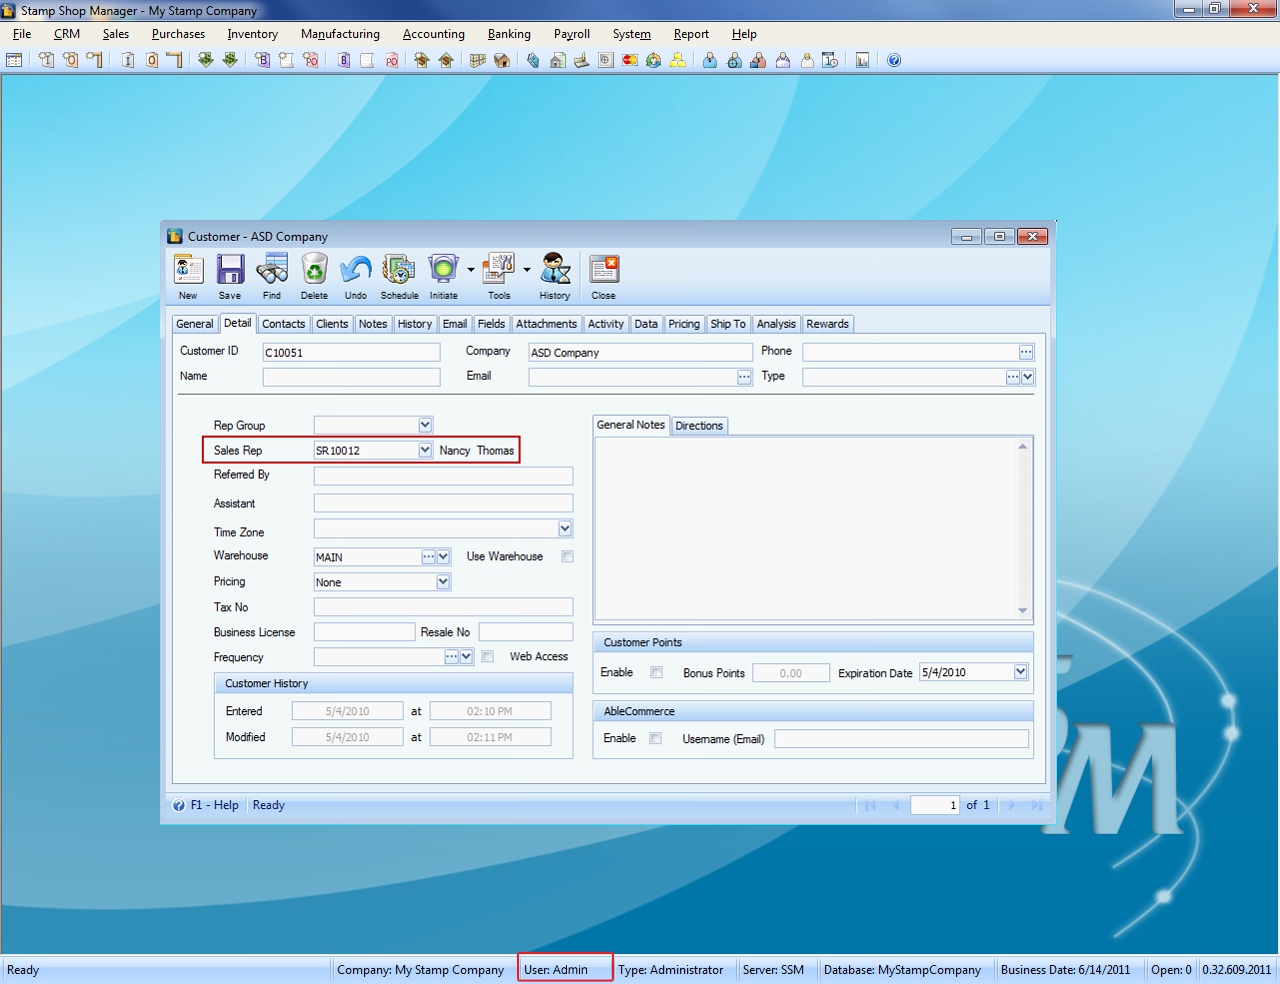Enable the AbleCommerce checkbox
The height and width of the screenshot is (984, 1280).
click(x=656, y=738)
